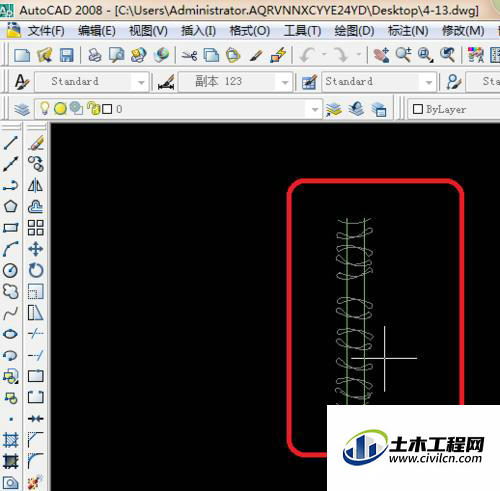The height and width of the screenshot is (491, 500).
Task: Toggle layer 0 viewport freeze icon
Action: click(77, 109)
